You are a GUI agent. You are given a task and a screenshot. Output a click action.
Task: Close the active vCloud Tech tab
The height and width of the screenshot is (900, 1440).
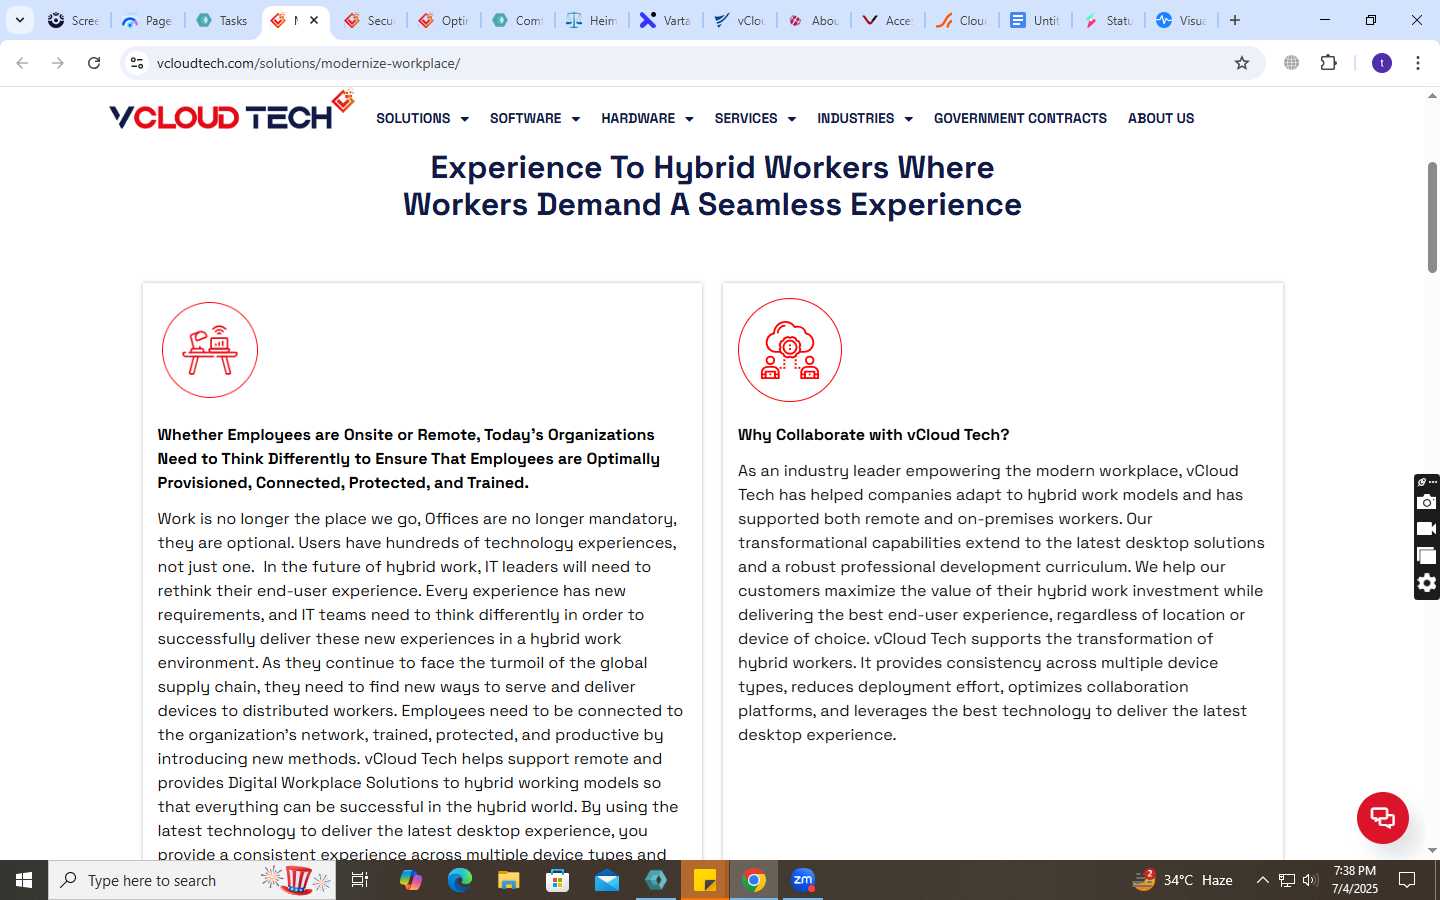(314, 20)
